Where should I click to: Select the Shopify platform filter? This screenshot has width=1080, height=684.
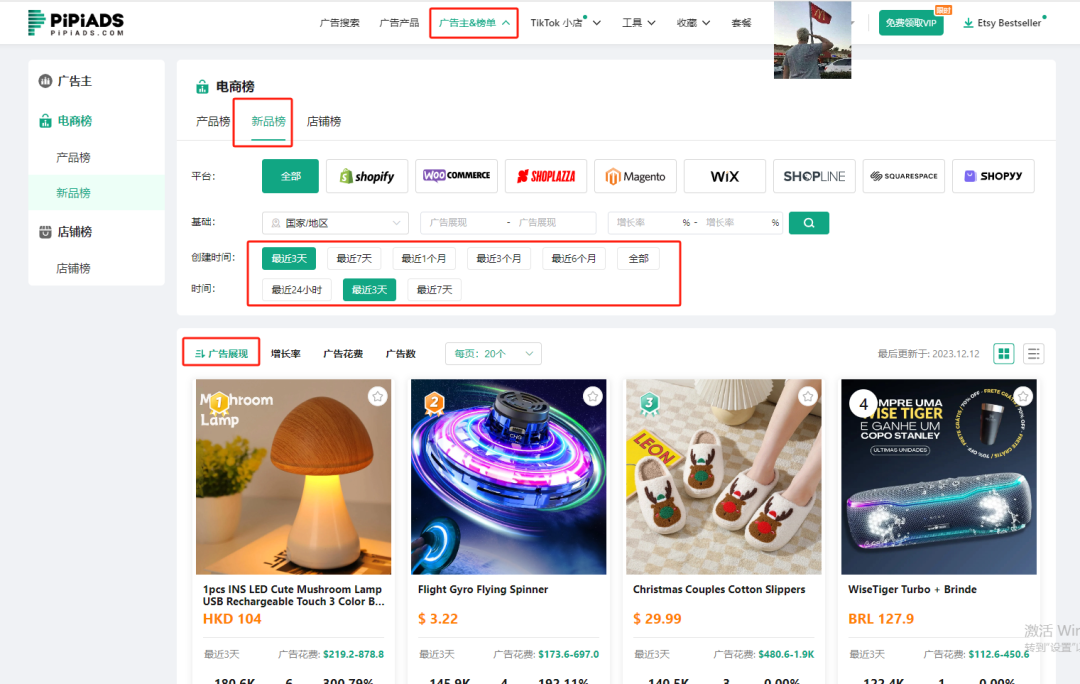(x=367, y=176)
